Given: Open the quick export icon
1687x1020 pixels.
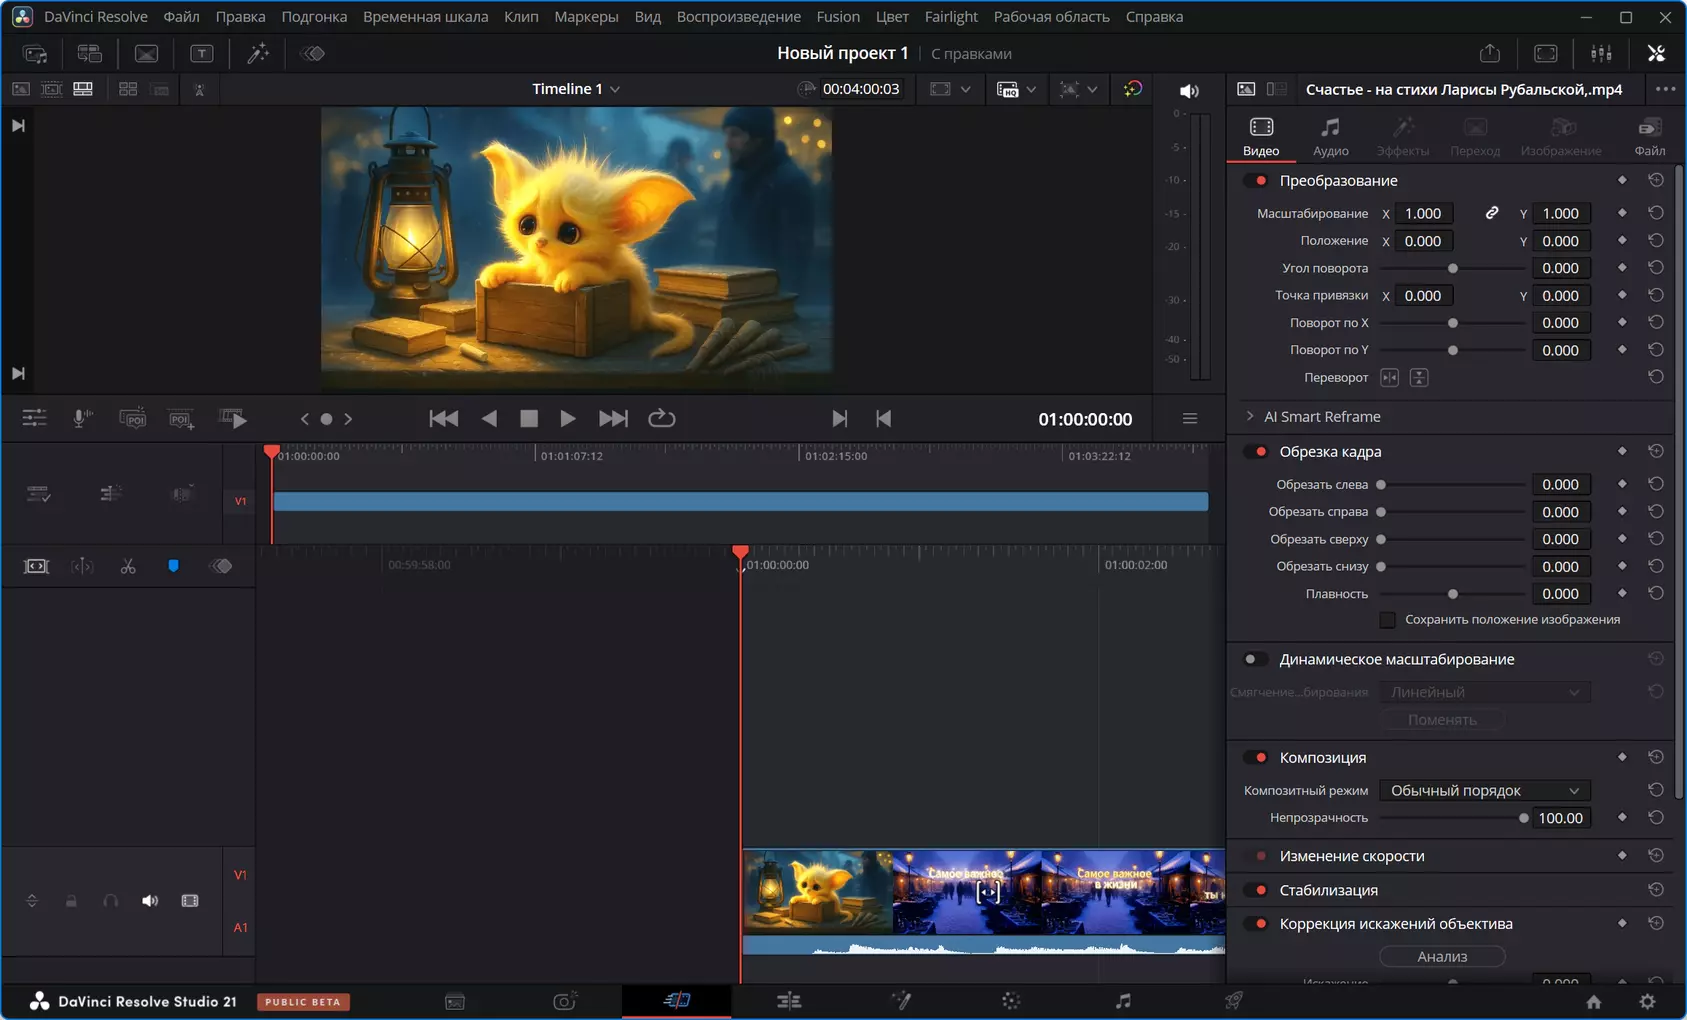Looking at the screenshot, I should click(1490, 54).
